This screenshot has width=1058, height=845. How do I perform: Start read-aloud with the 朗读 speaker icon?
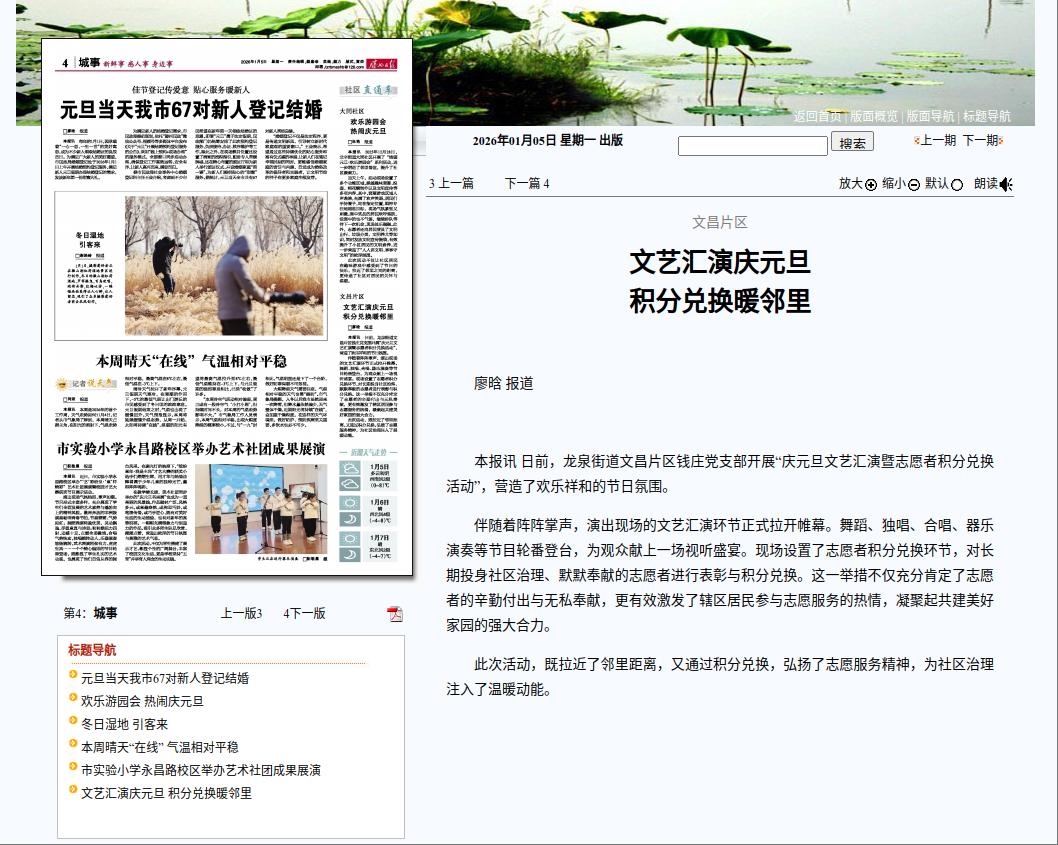click(1006, 184)
